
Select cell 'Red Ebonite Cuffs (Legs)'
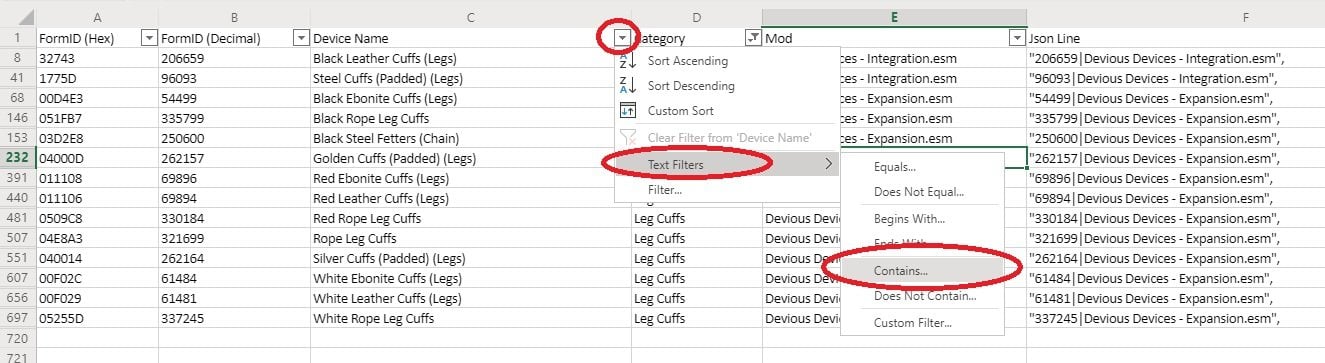pyautogui.click(x=471, y=179)
